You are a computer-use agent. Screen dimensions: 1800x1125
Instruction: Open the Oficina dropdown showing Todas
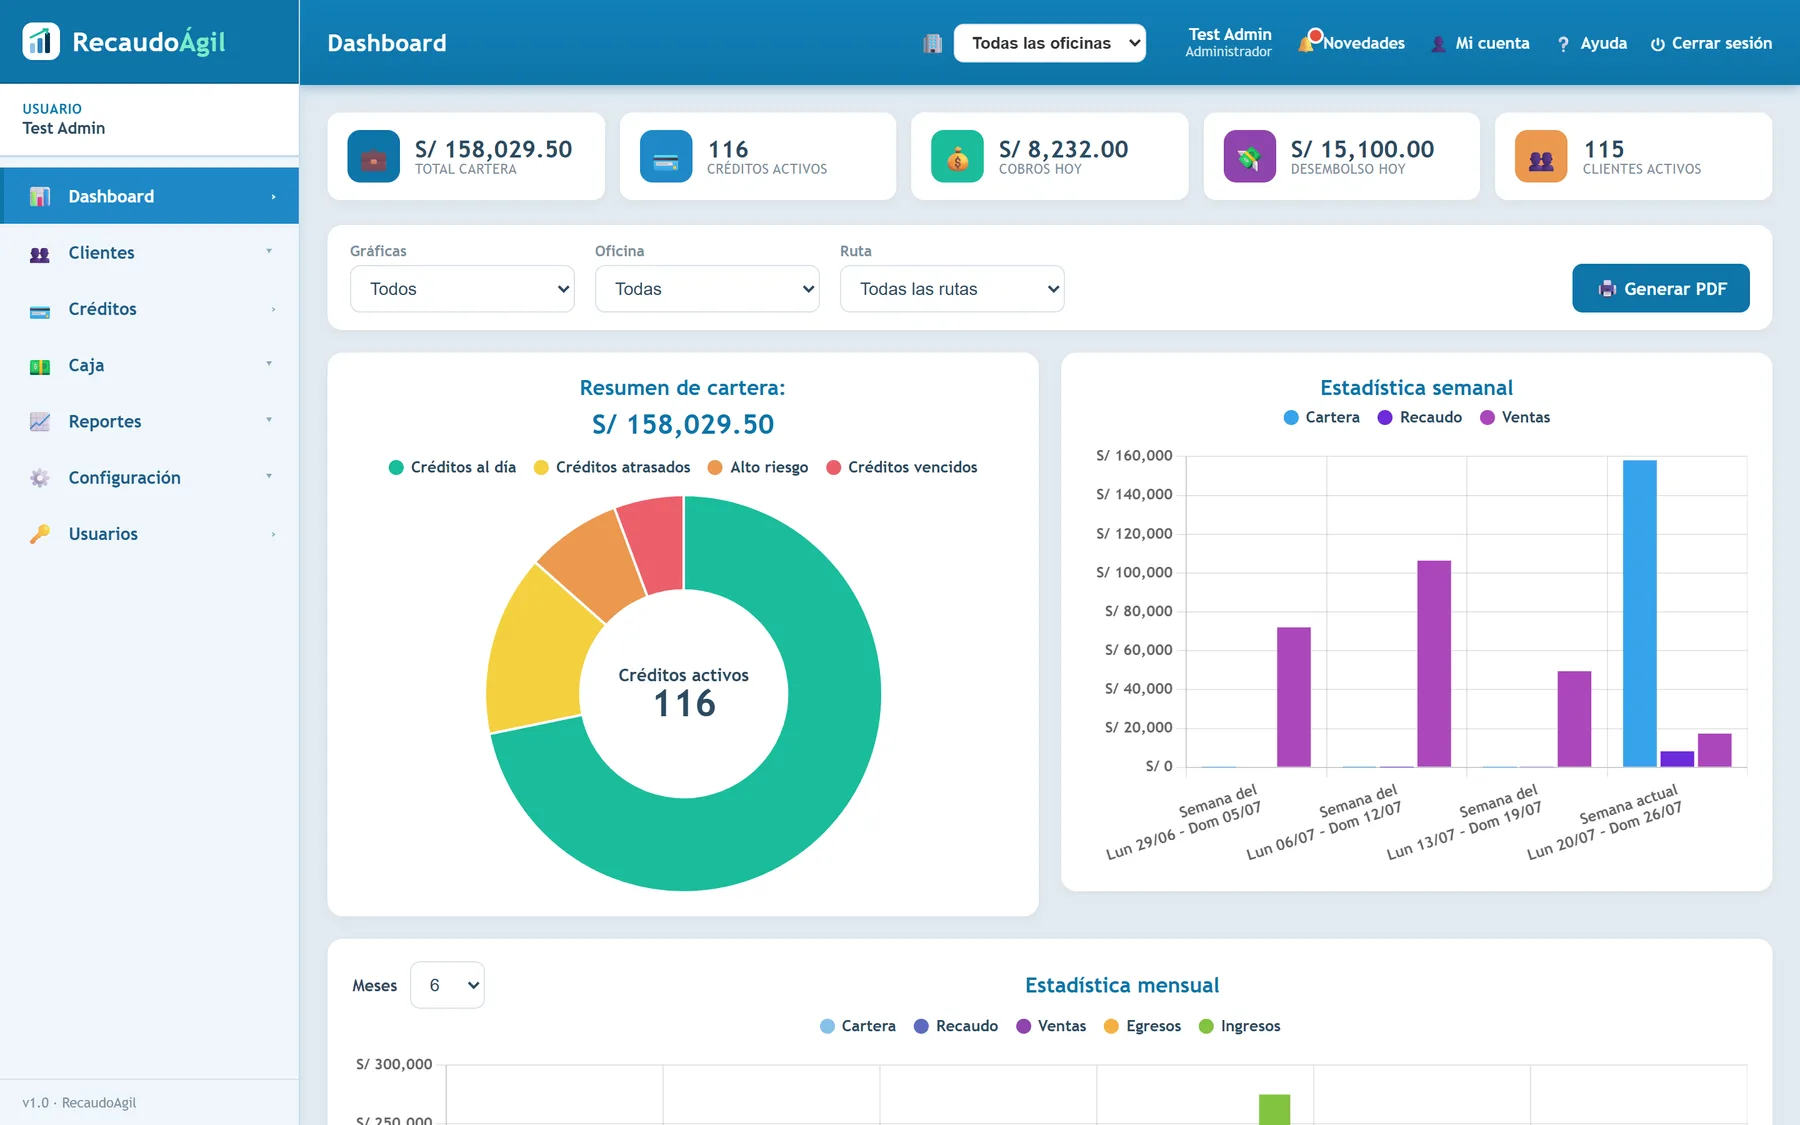click(x=707, y=289)
